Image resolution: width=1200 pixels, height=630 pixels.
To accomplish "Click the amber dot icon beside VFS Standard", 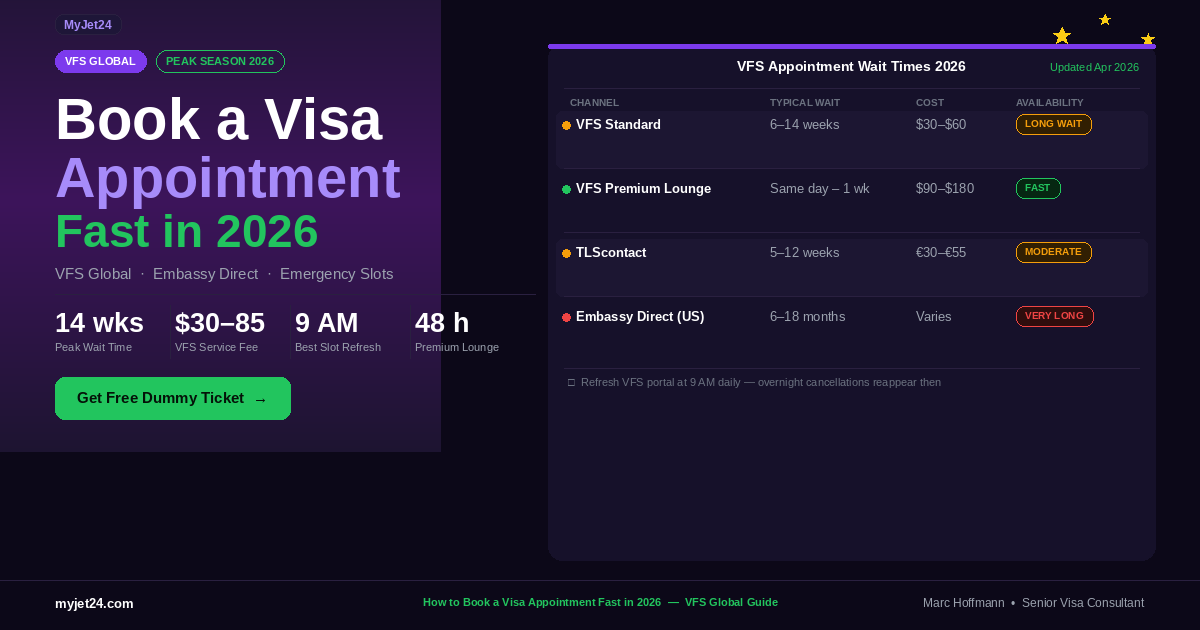I will [566, 124].
